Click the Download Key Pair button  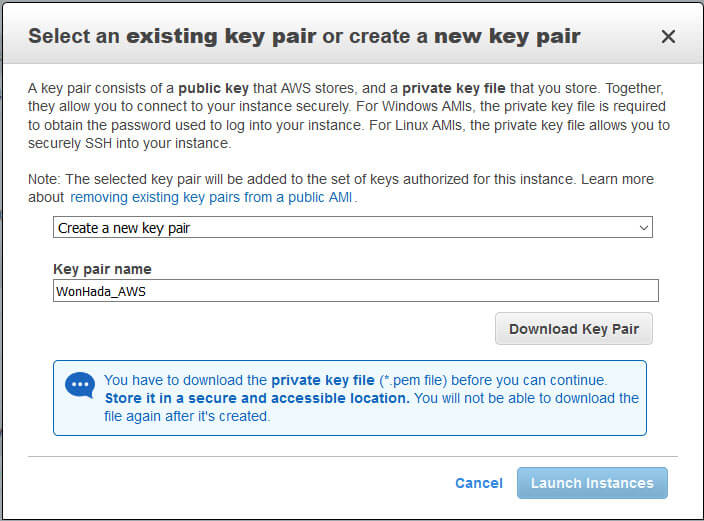point(574,329)
